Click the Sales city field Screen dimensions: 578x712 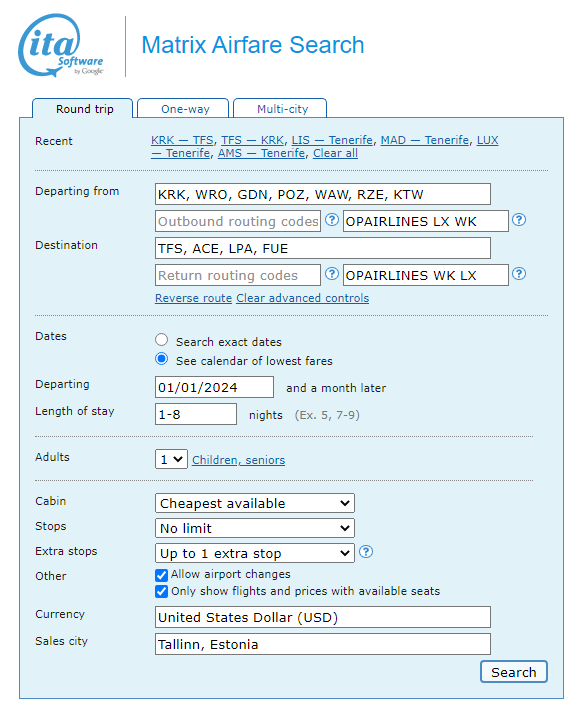(323, 644)
